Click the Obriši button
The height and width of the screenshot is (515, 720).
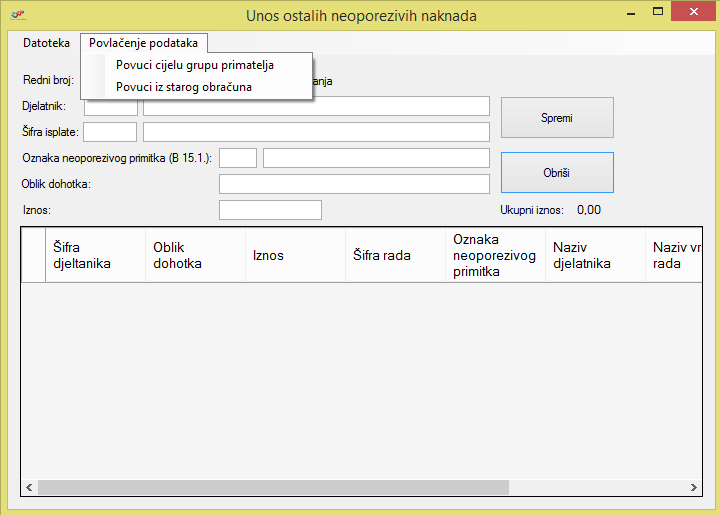point(557,172)
